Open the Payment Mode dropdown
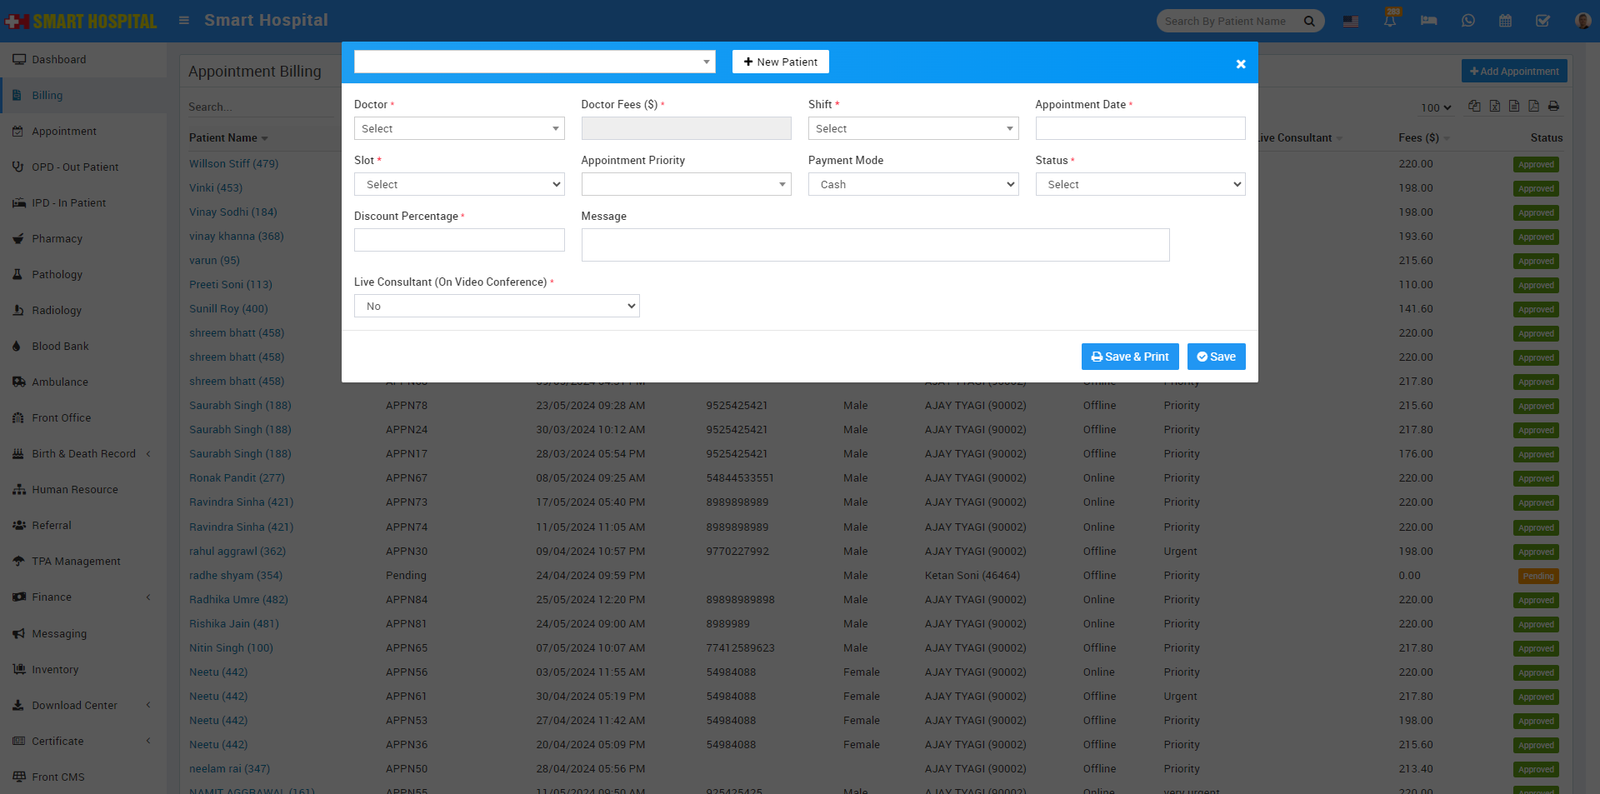Viewport: 1600px width, 794px height. coord(912,185)
